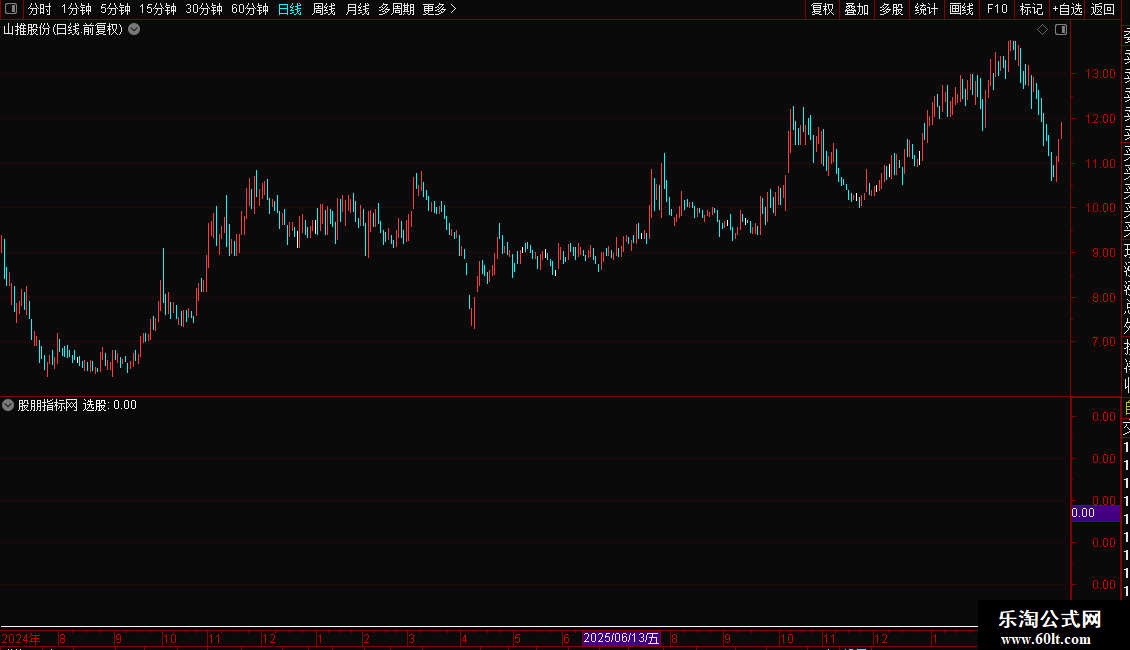Add stock via +自选 button

1067,9
